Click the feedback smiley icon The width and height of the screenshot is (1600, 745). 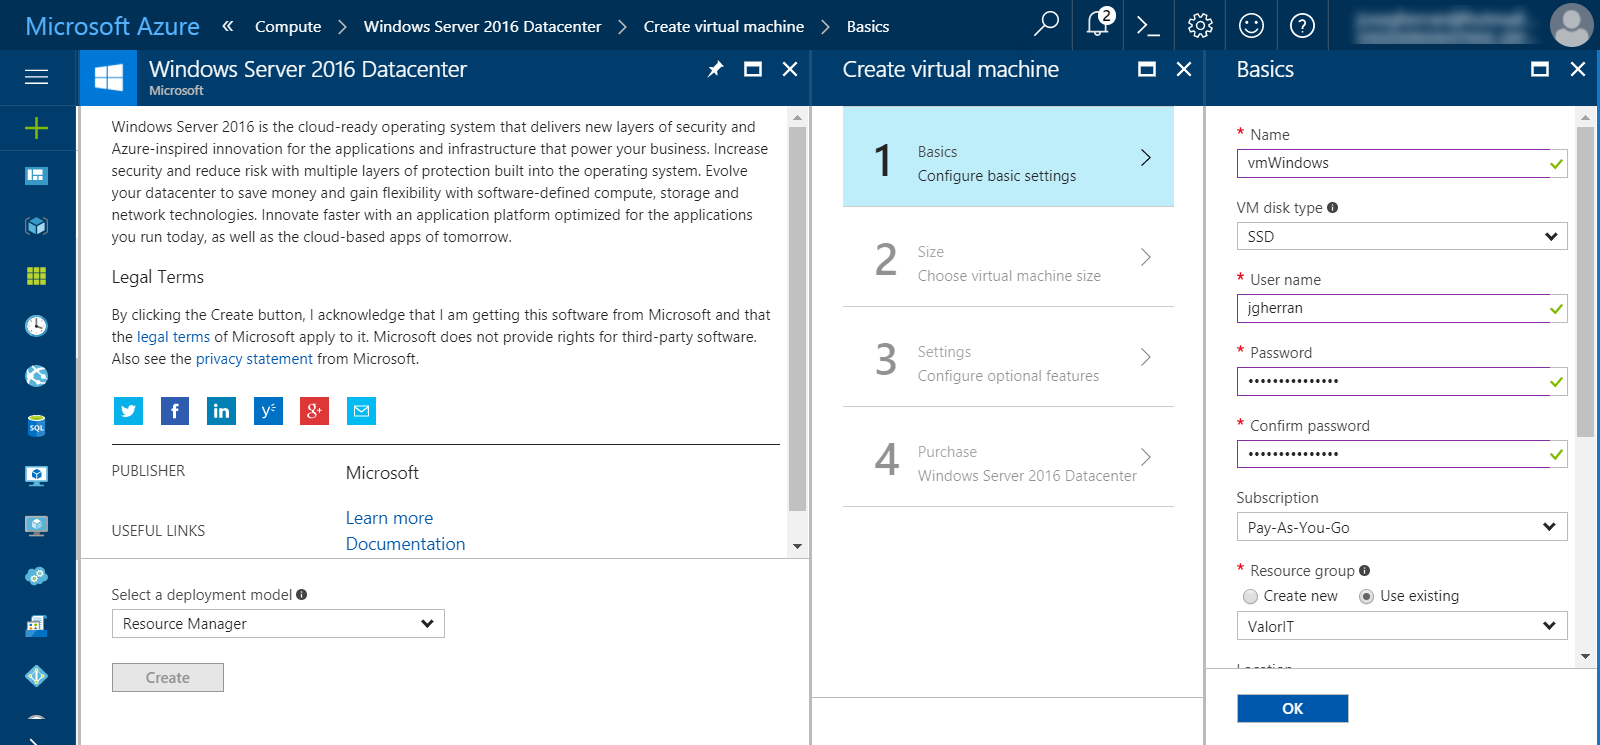coord(1251,26)
